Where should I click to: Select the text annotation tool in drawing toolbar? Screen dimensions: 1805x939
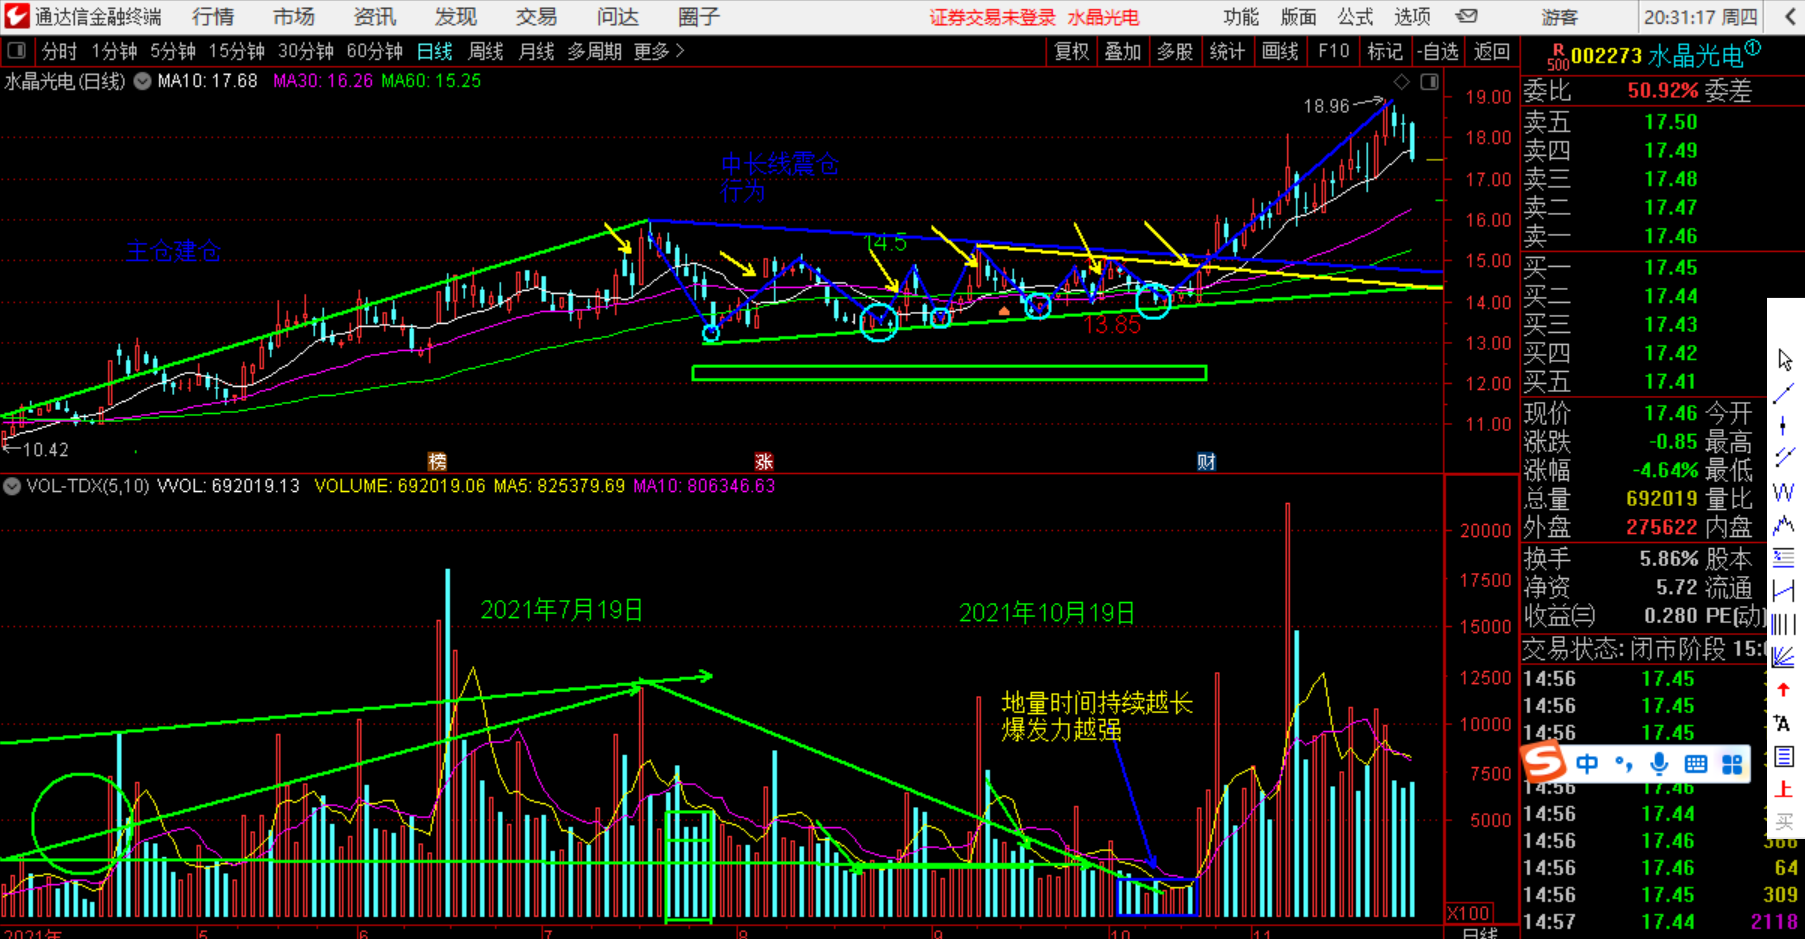[1782, 723]
